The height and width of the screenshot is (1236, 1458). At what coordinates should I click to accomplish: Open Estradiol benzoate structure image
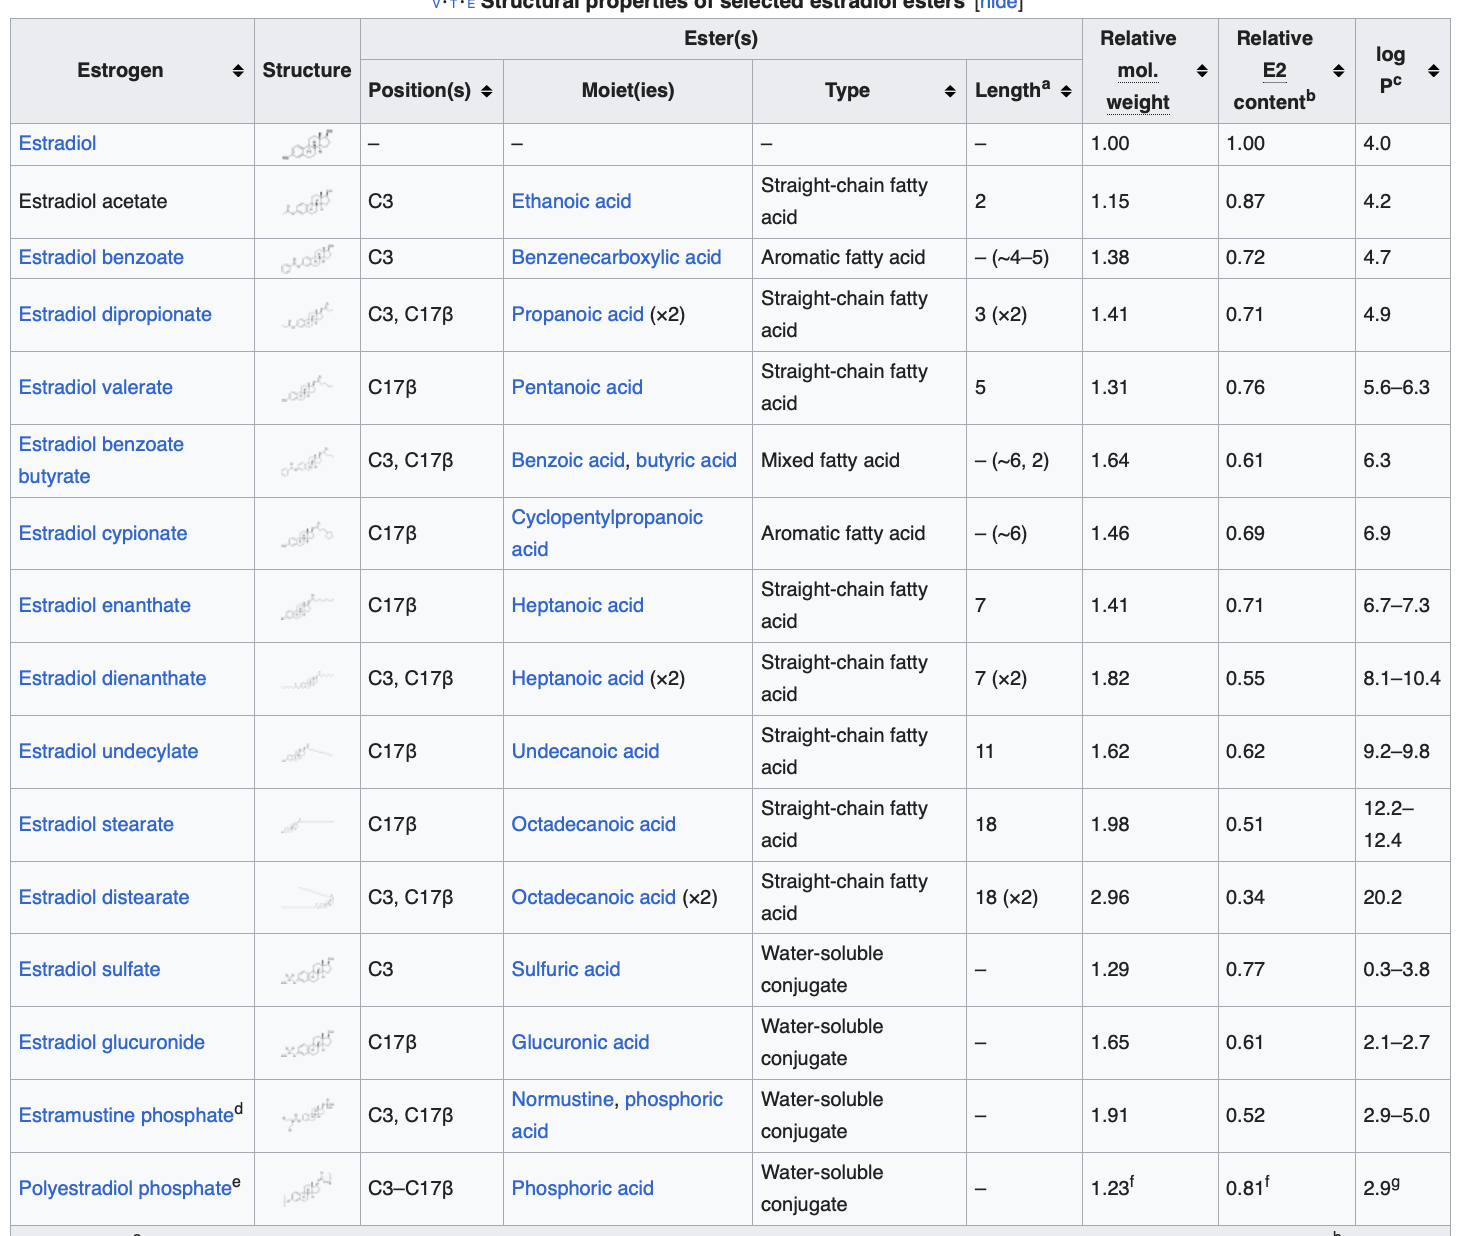[307, 258]
